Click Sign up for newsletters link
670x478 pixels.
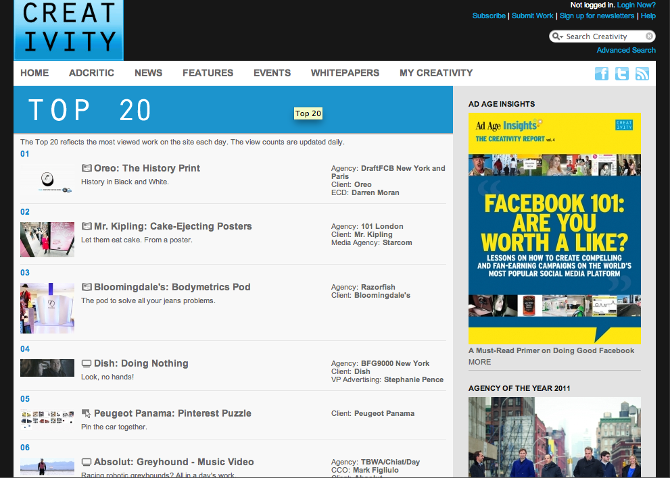[597, 16]
